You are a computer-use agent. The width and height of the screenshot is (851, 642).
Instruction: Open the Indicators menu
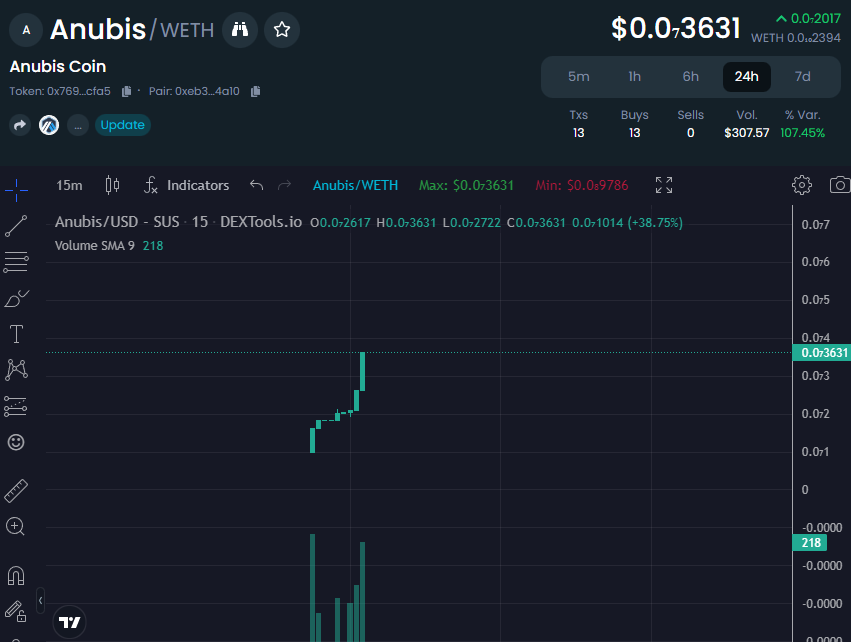[x=187, y=186]
